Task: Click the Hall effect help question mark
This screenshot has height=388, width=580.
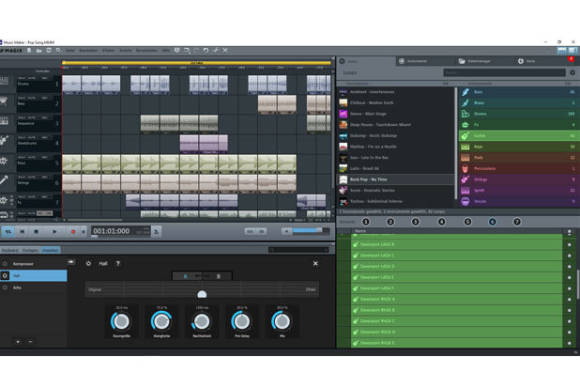Action: tap(118, 263)
